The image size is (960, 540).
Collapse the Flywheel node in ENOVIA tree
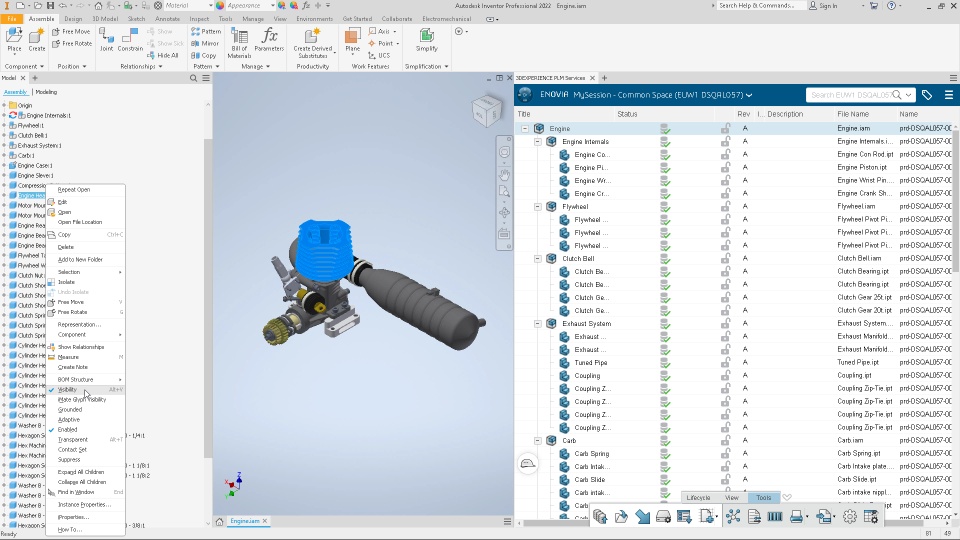[x=538, y=206]
